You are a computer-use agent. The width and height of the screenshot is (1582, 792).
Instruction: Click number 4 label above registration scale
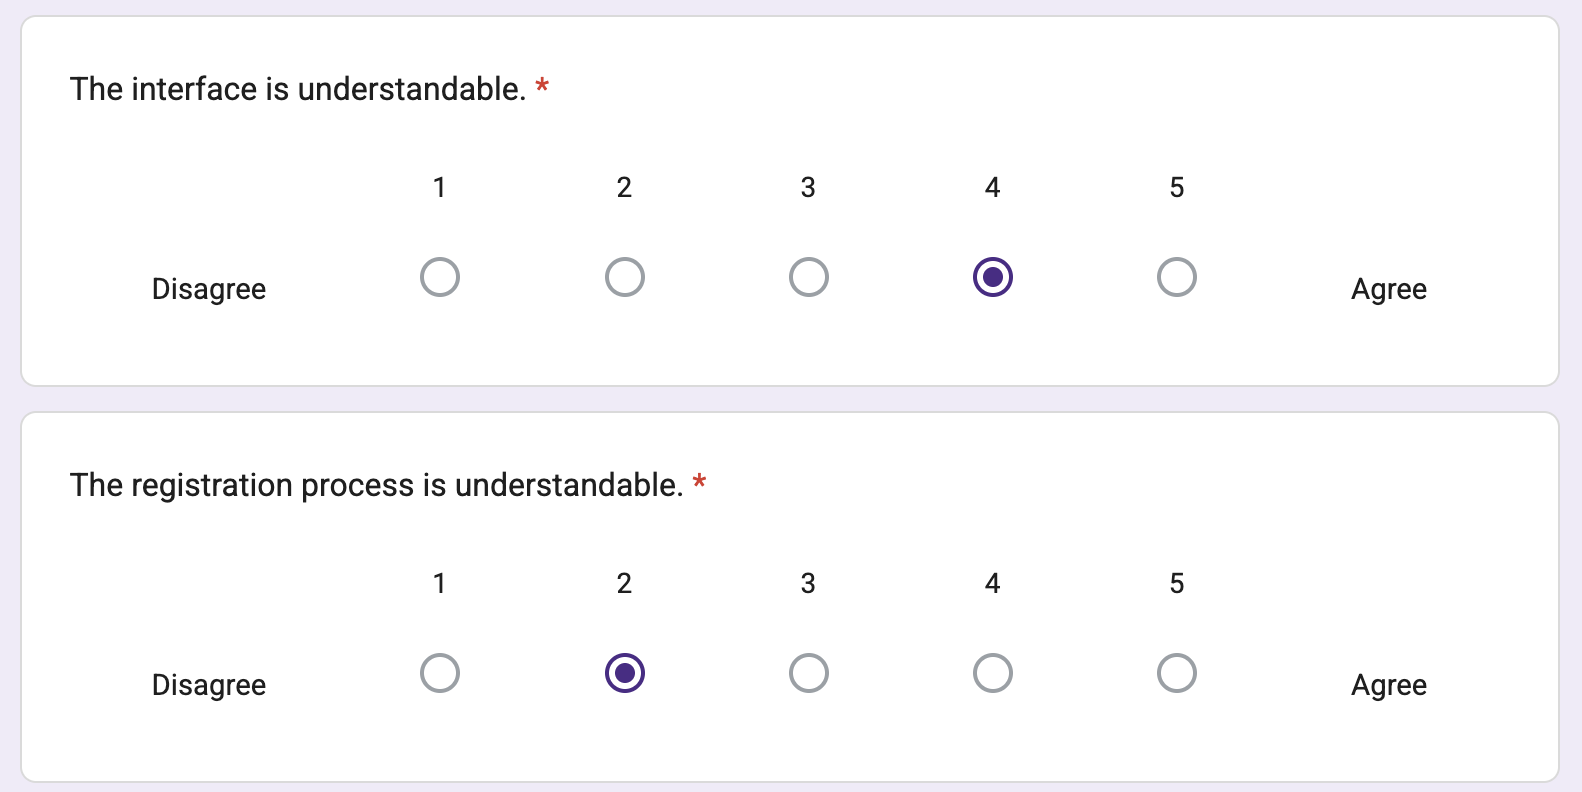pos(992,583)
